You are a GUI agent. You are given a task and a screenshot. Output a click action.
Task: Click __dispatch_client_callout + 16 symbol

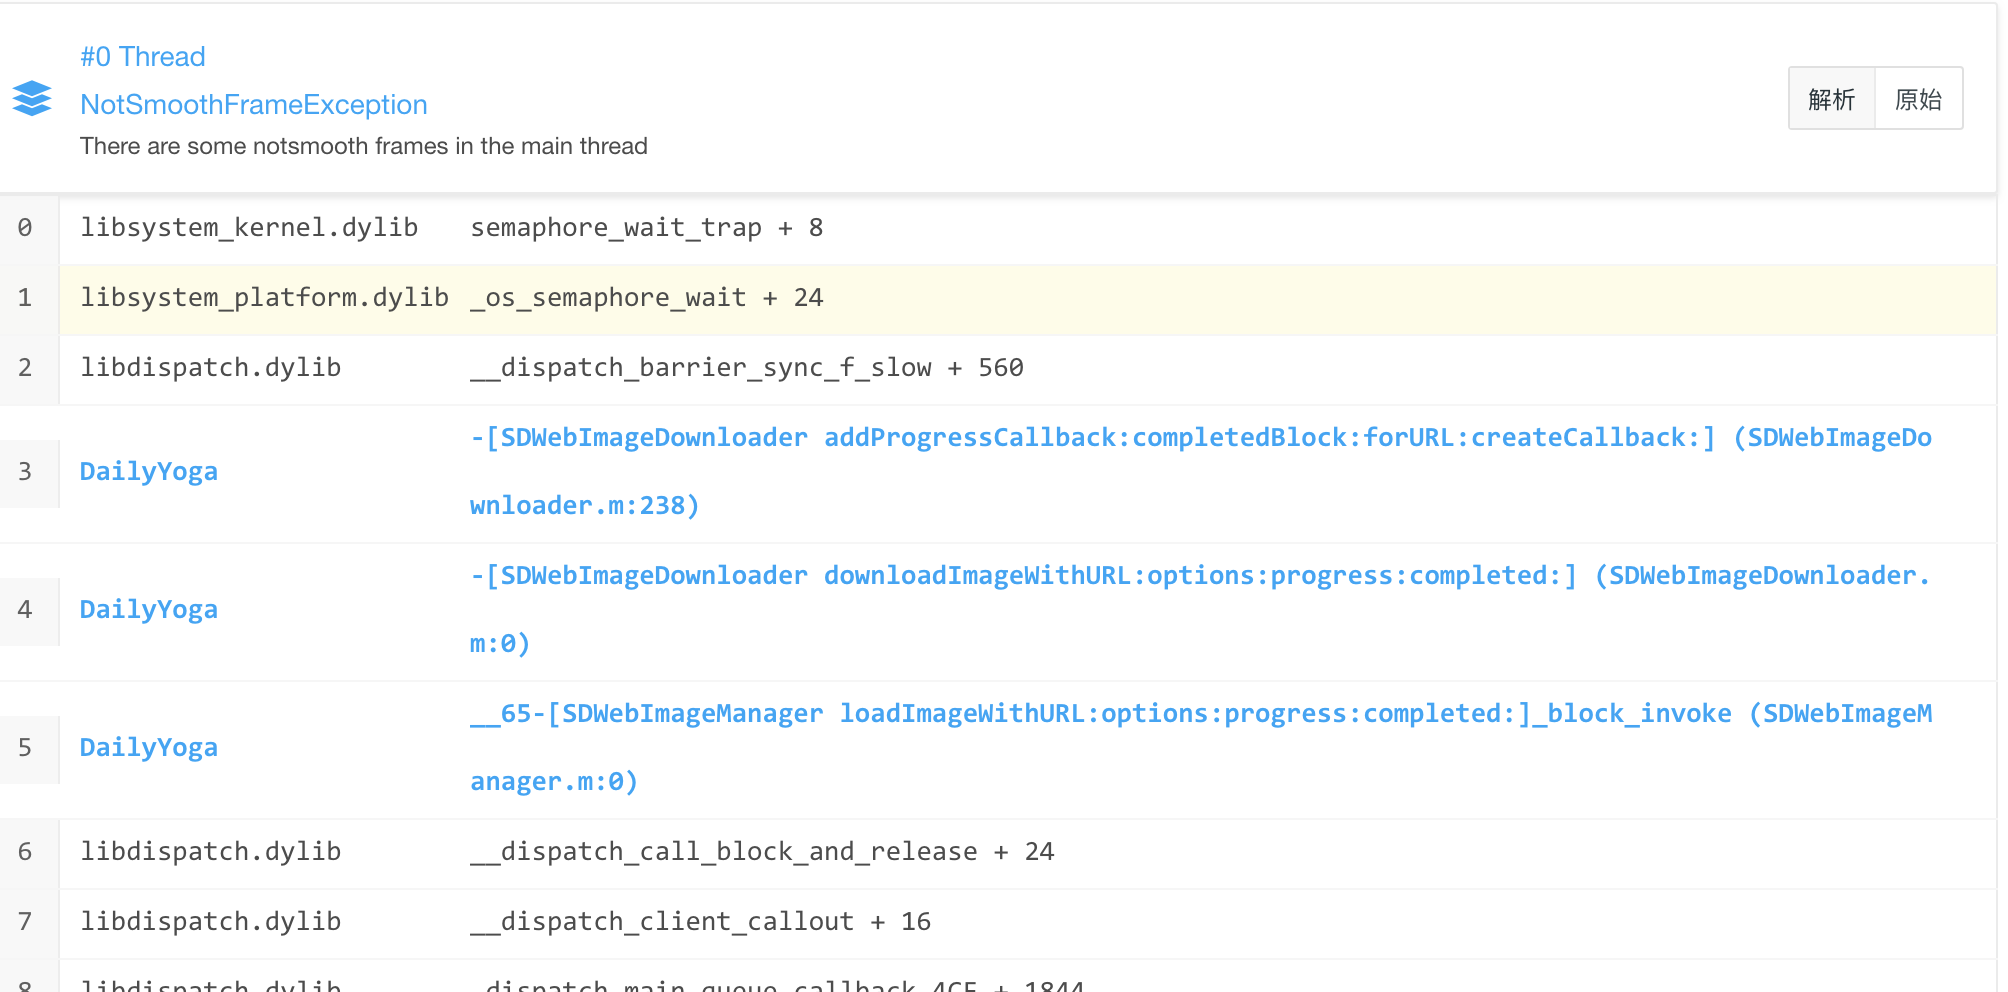pos(701,922)
